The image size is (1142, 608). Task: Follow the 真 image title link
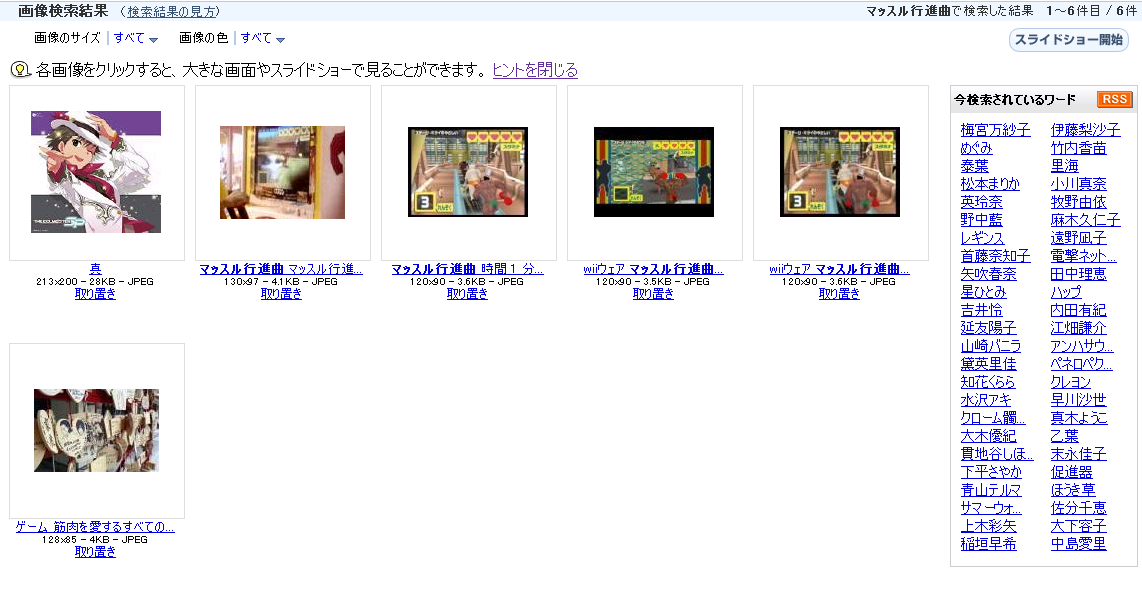(x=95, y=269)
